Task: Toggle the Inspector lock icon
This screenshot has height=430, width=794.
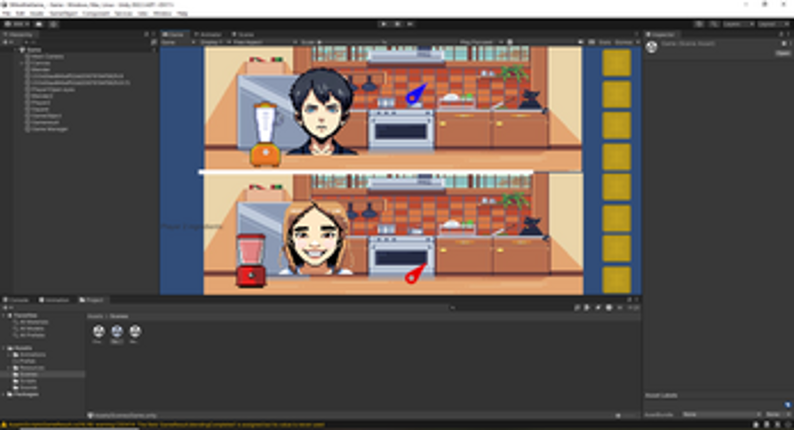Action: click(780, 34)
